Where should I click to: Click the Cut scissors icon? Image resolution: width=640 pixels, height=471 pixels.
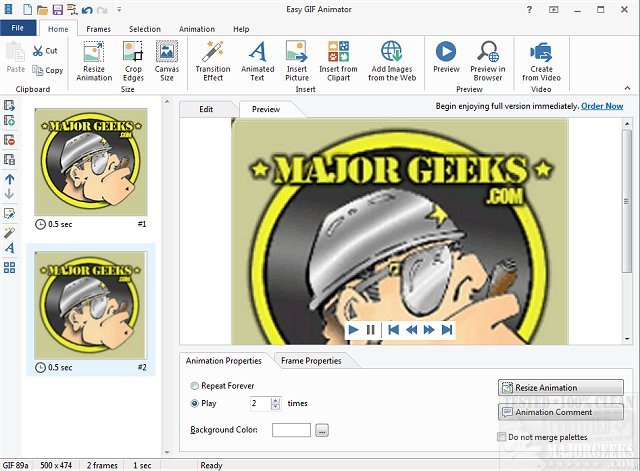coord(38,51)
